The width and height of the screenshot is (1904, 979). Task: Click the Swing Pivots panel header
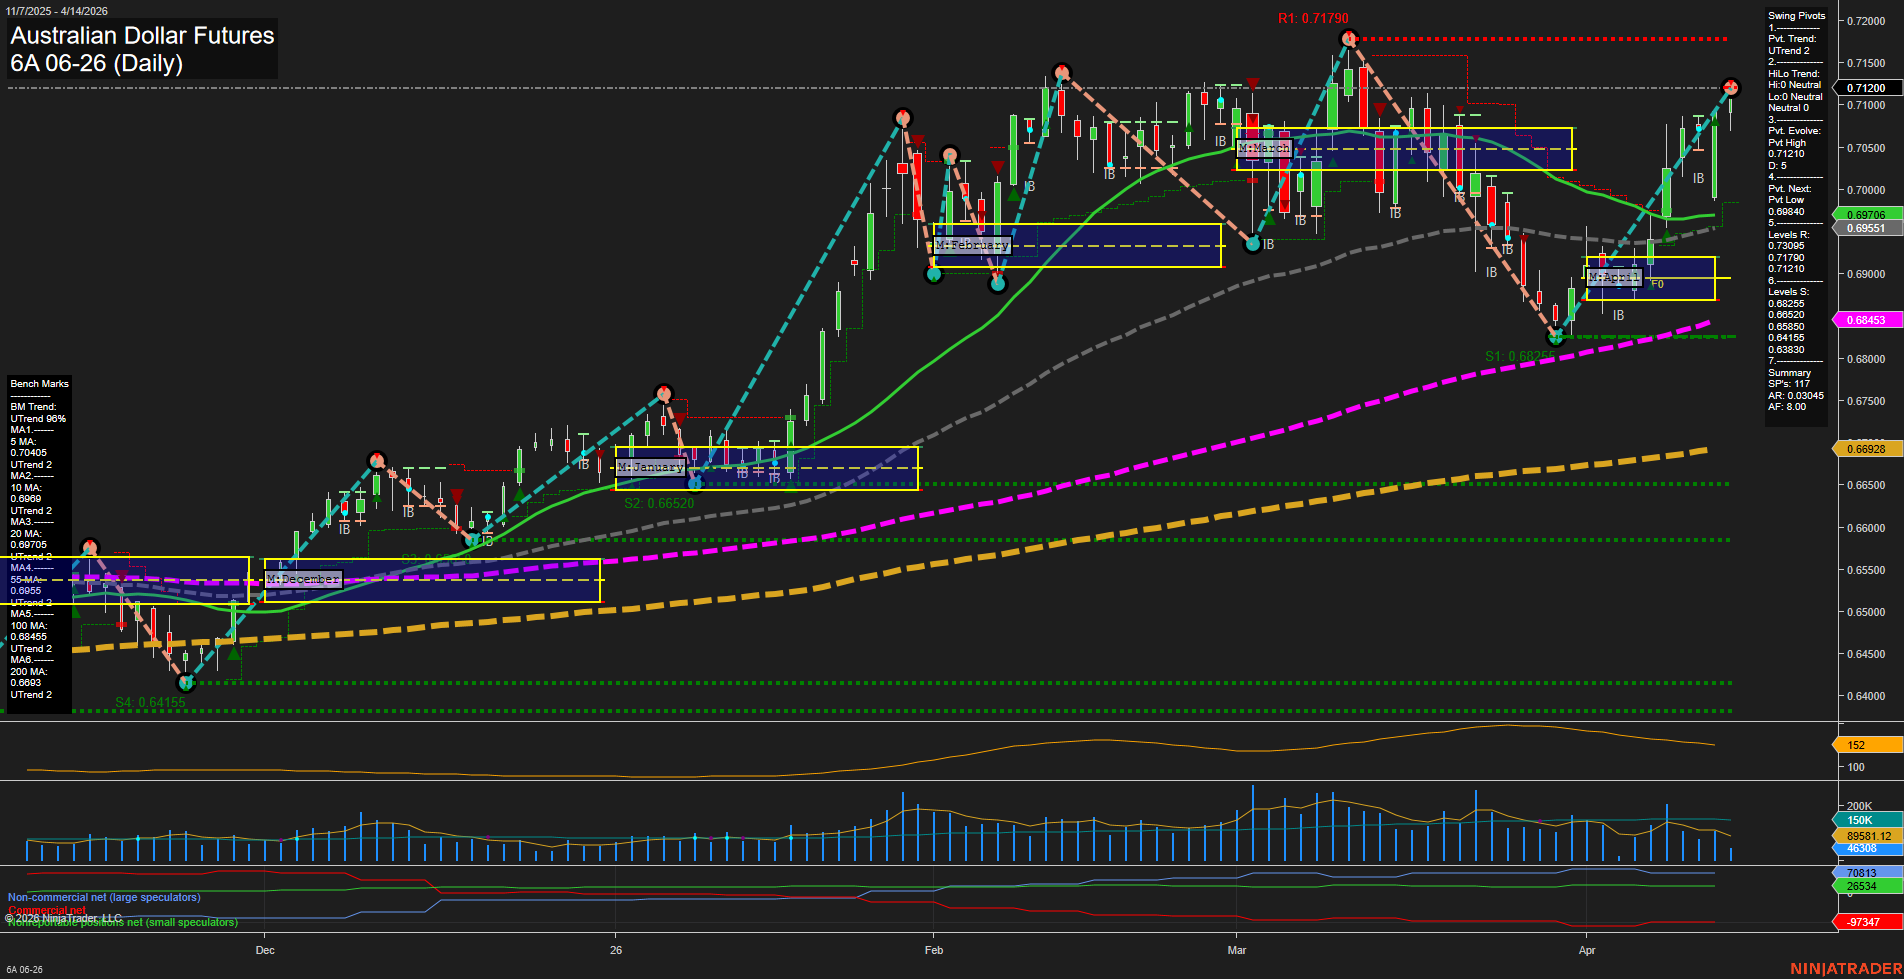click(1796, 15)
